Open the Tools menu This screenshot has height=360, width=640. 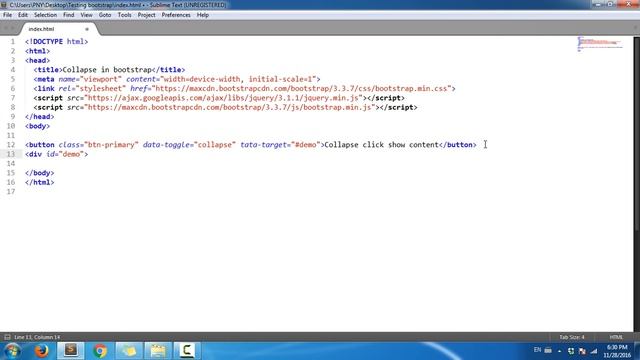pyautogui.click(x=124, y=15)
